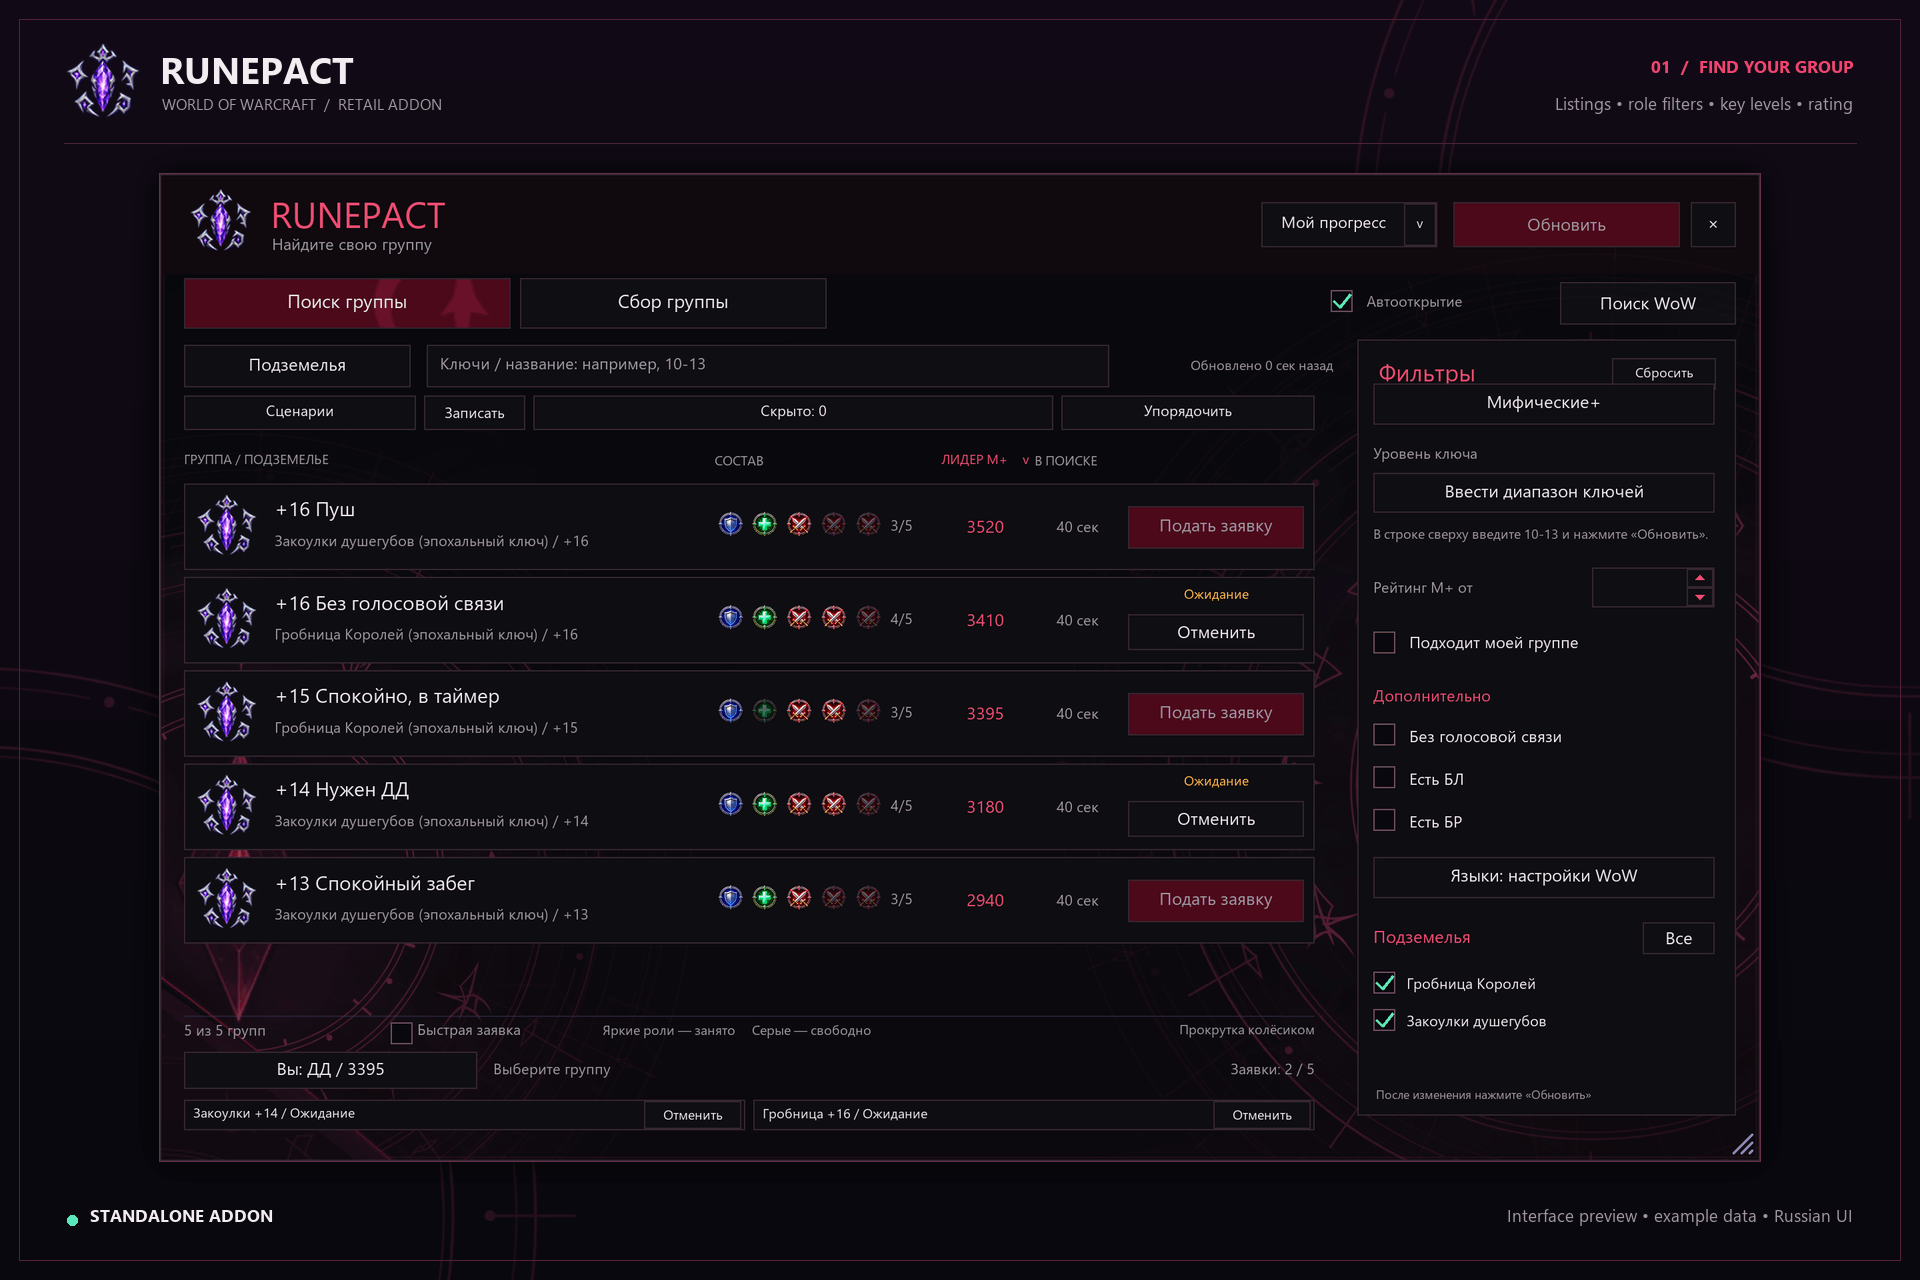This screenshot has height=1280, width=1920.
Task: Click emblem icon of +15 Спокойно, в таймер
Action: pyautogui.click(x=228, y=713)
